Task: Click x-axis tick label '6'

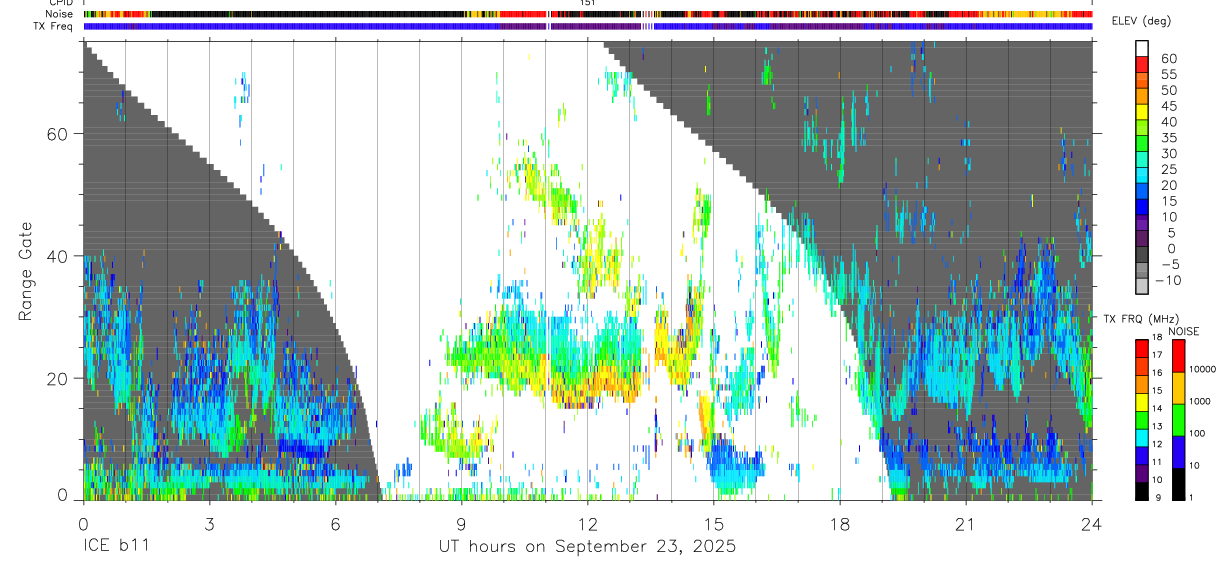Action: point(335,525)
